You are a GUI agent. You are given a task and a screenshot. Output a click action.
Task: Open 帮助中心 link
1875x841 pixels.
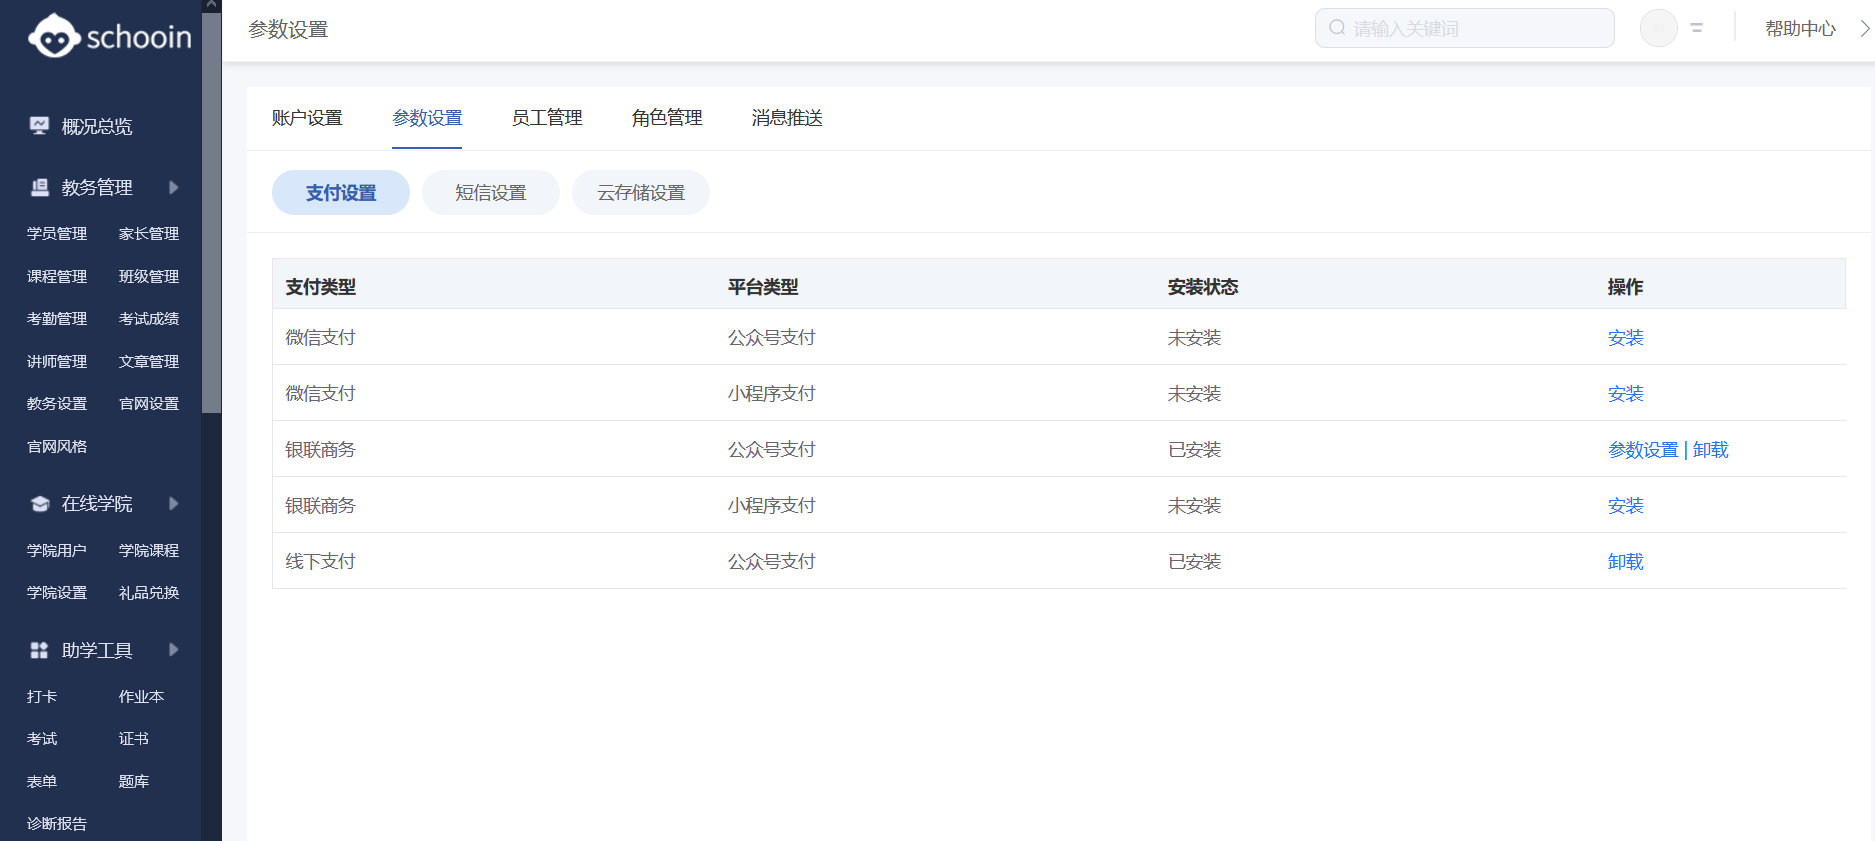(x=1800, y=29)
